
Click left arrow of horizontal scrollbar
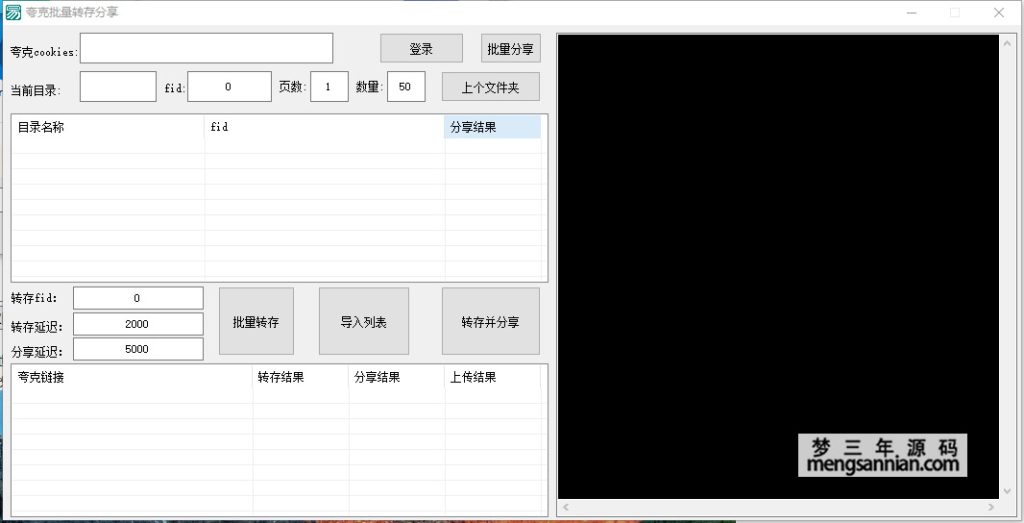(x=566, y=507)
